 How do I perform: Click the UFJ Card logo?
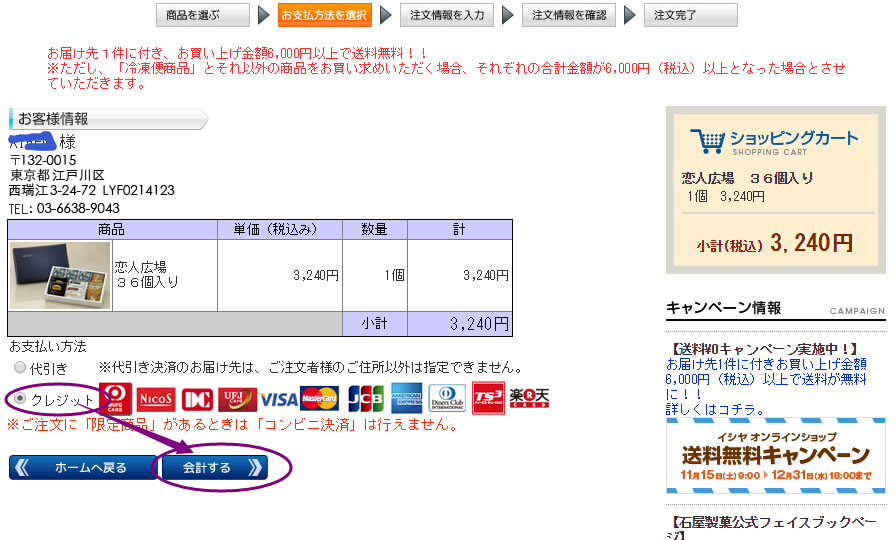pos(237,400)
